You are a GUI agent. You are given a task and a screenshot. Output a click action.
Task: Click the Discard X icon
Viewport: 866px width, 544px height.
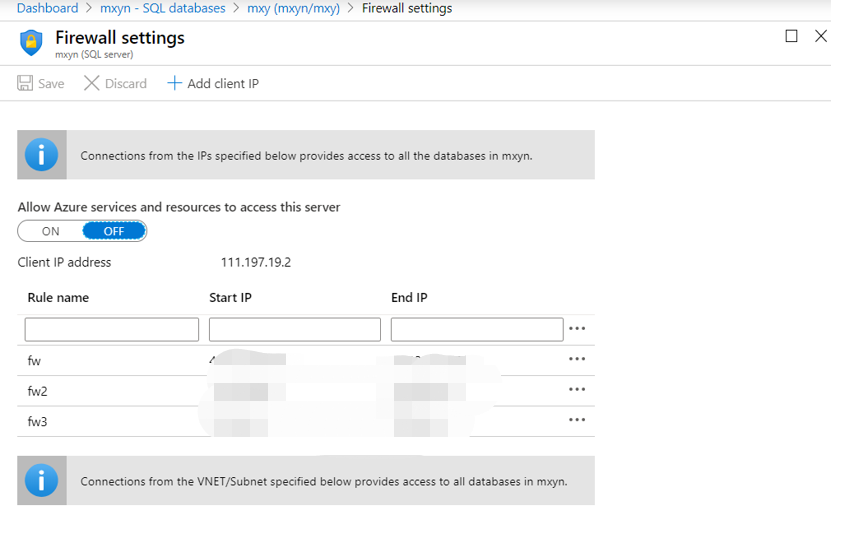(91, 83)
